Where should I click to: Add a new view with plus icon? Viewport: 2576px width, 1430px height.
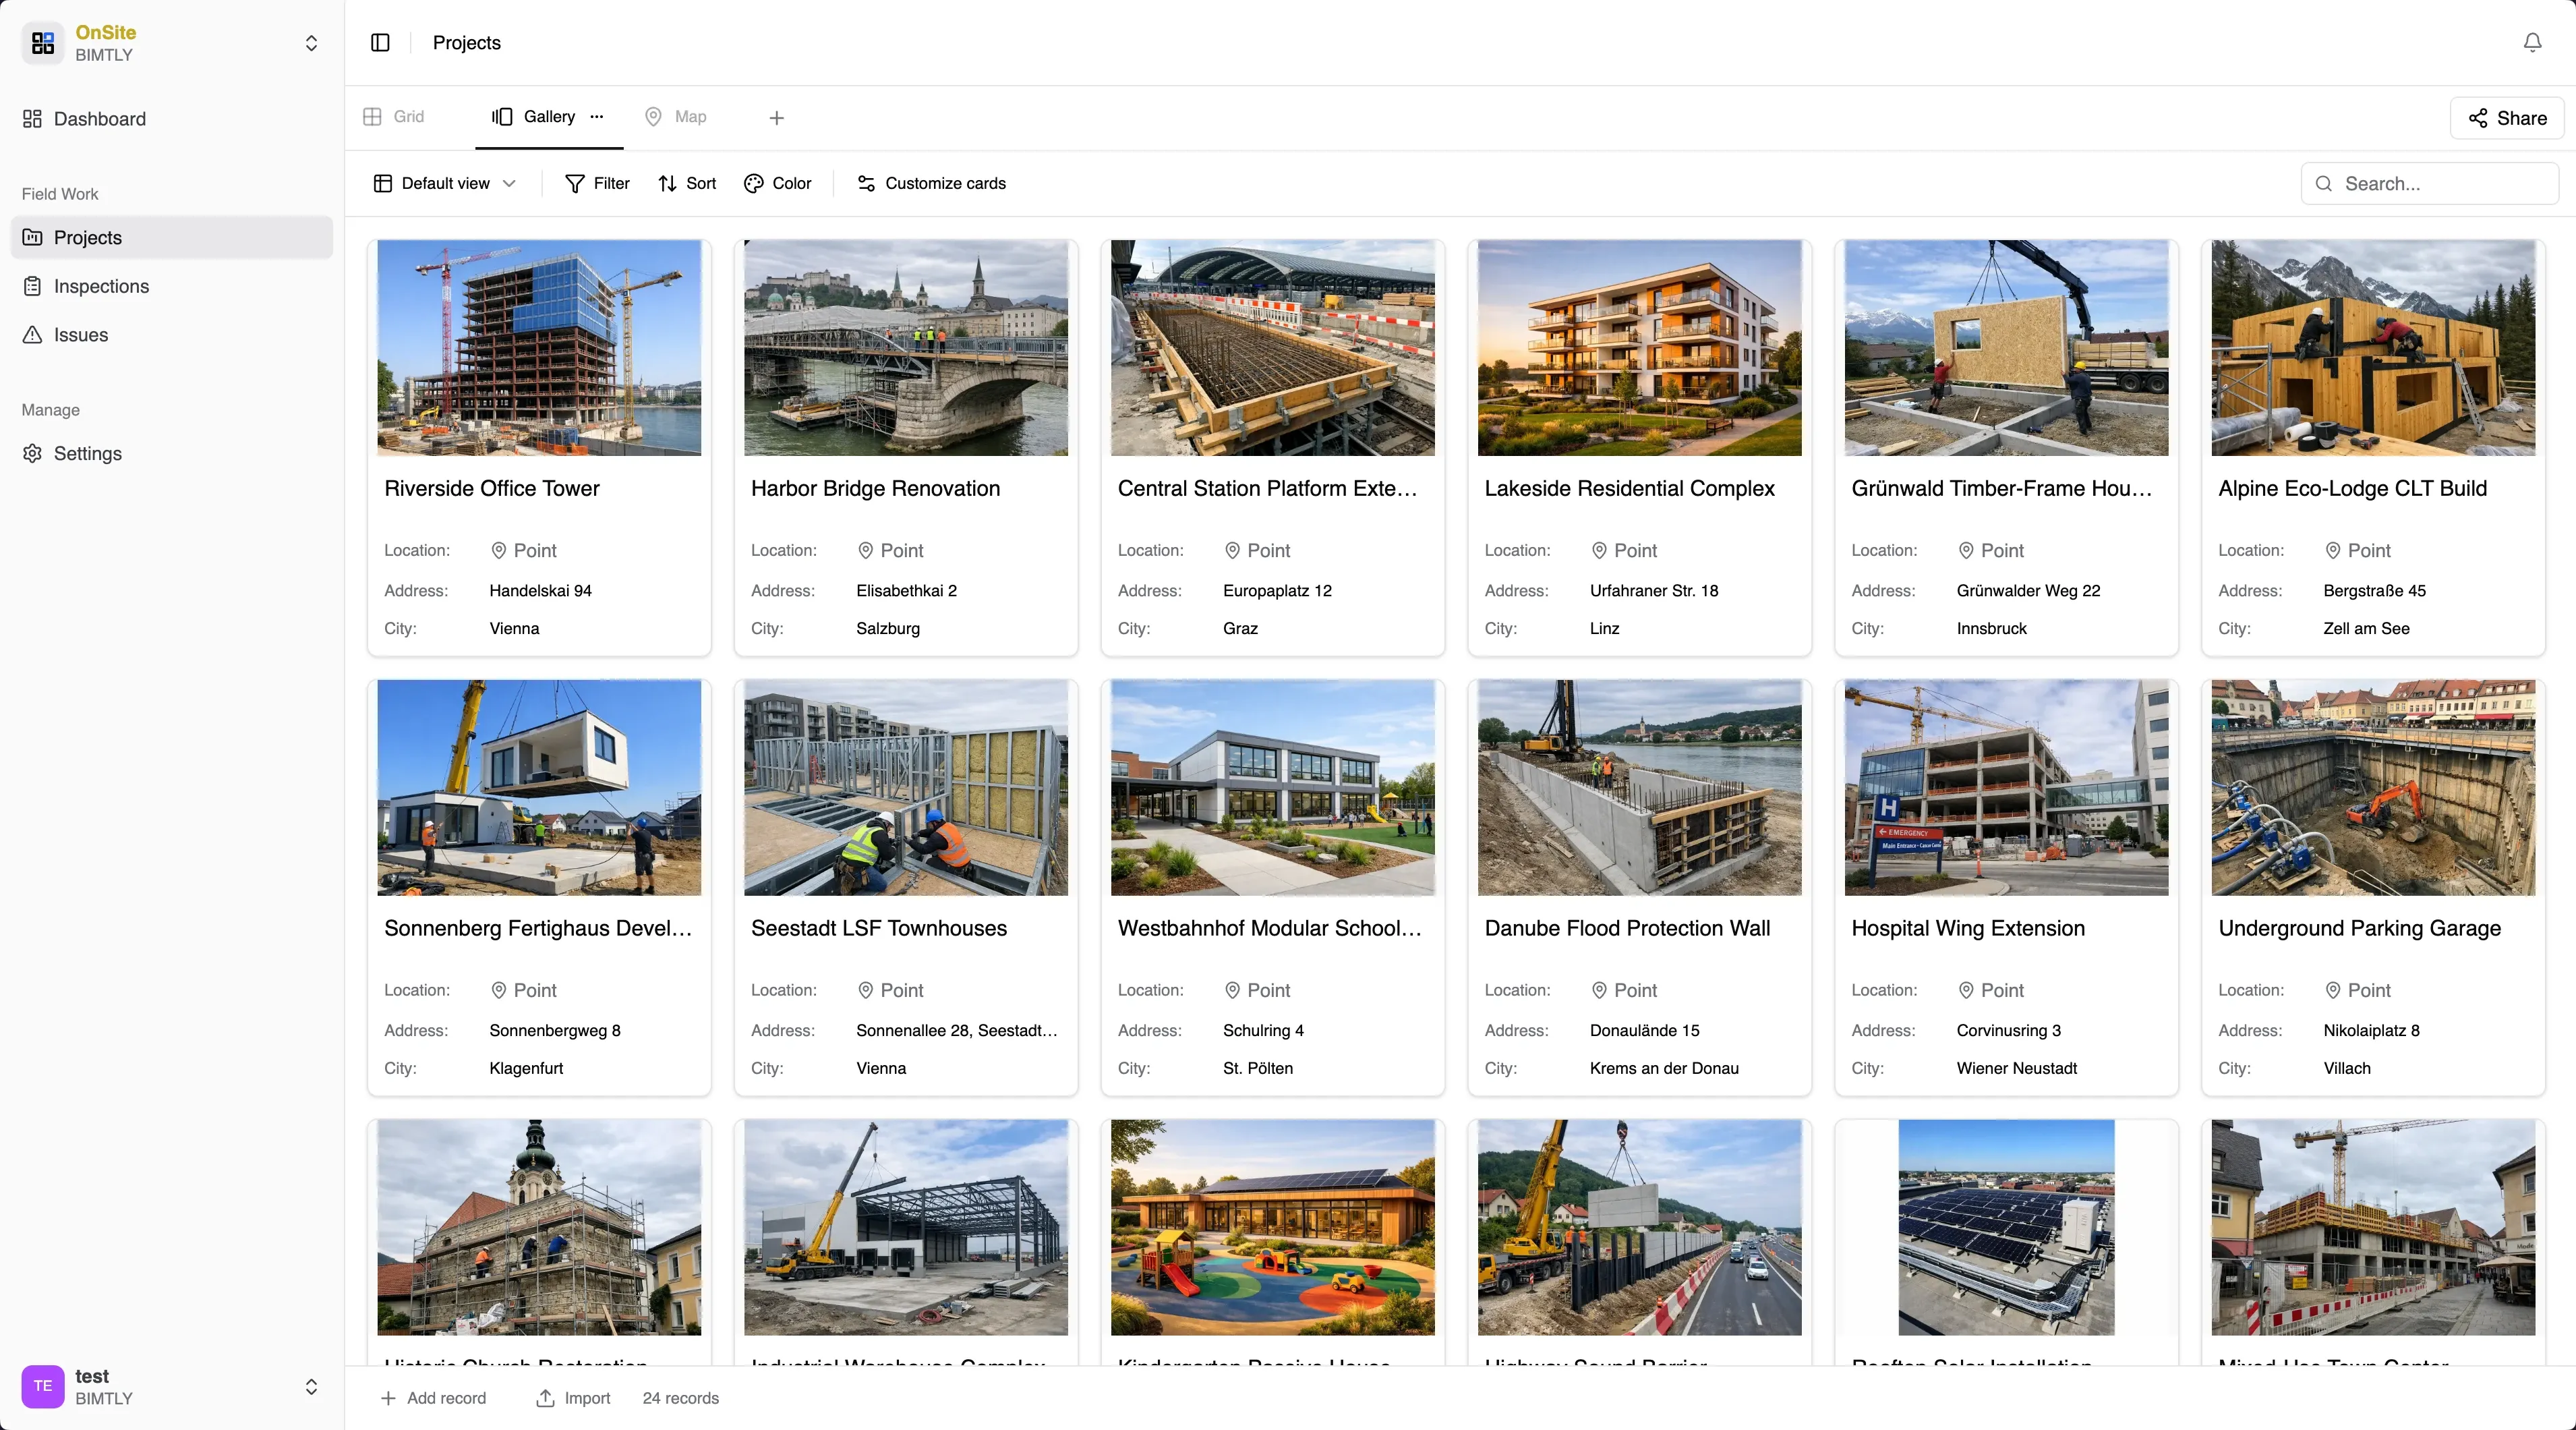click(776, 118)
